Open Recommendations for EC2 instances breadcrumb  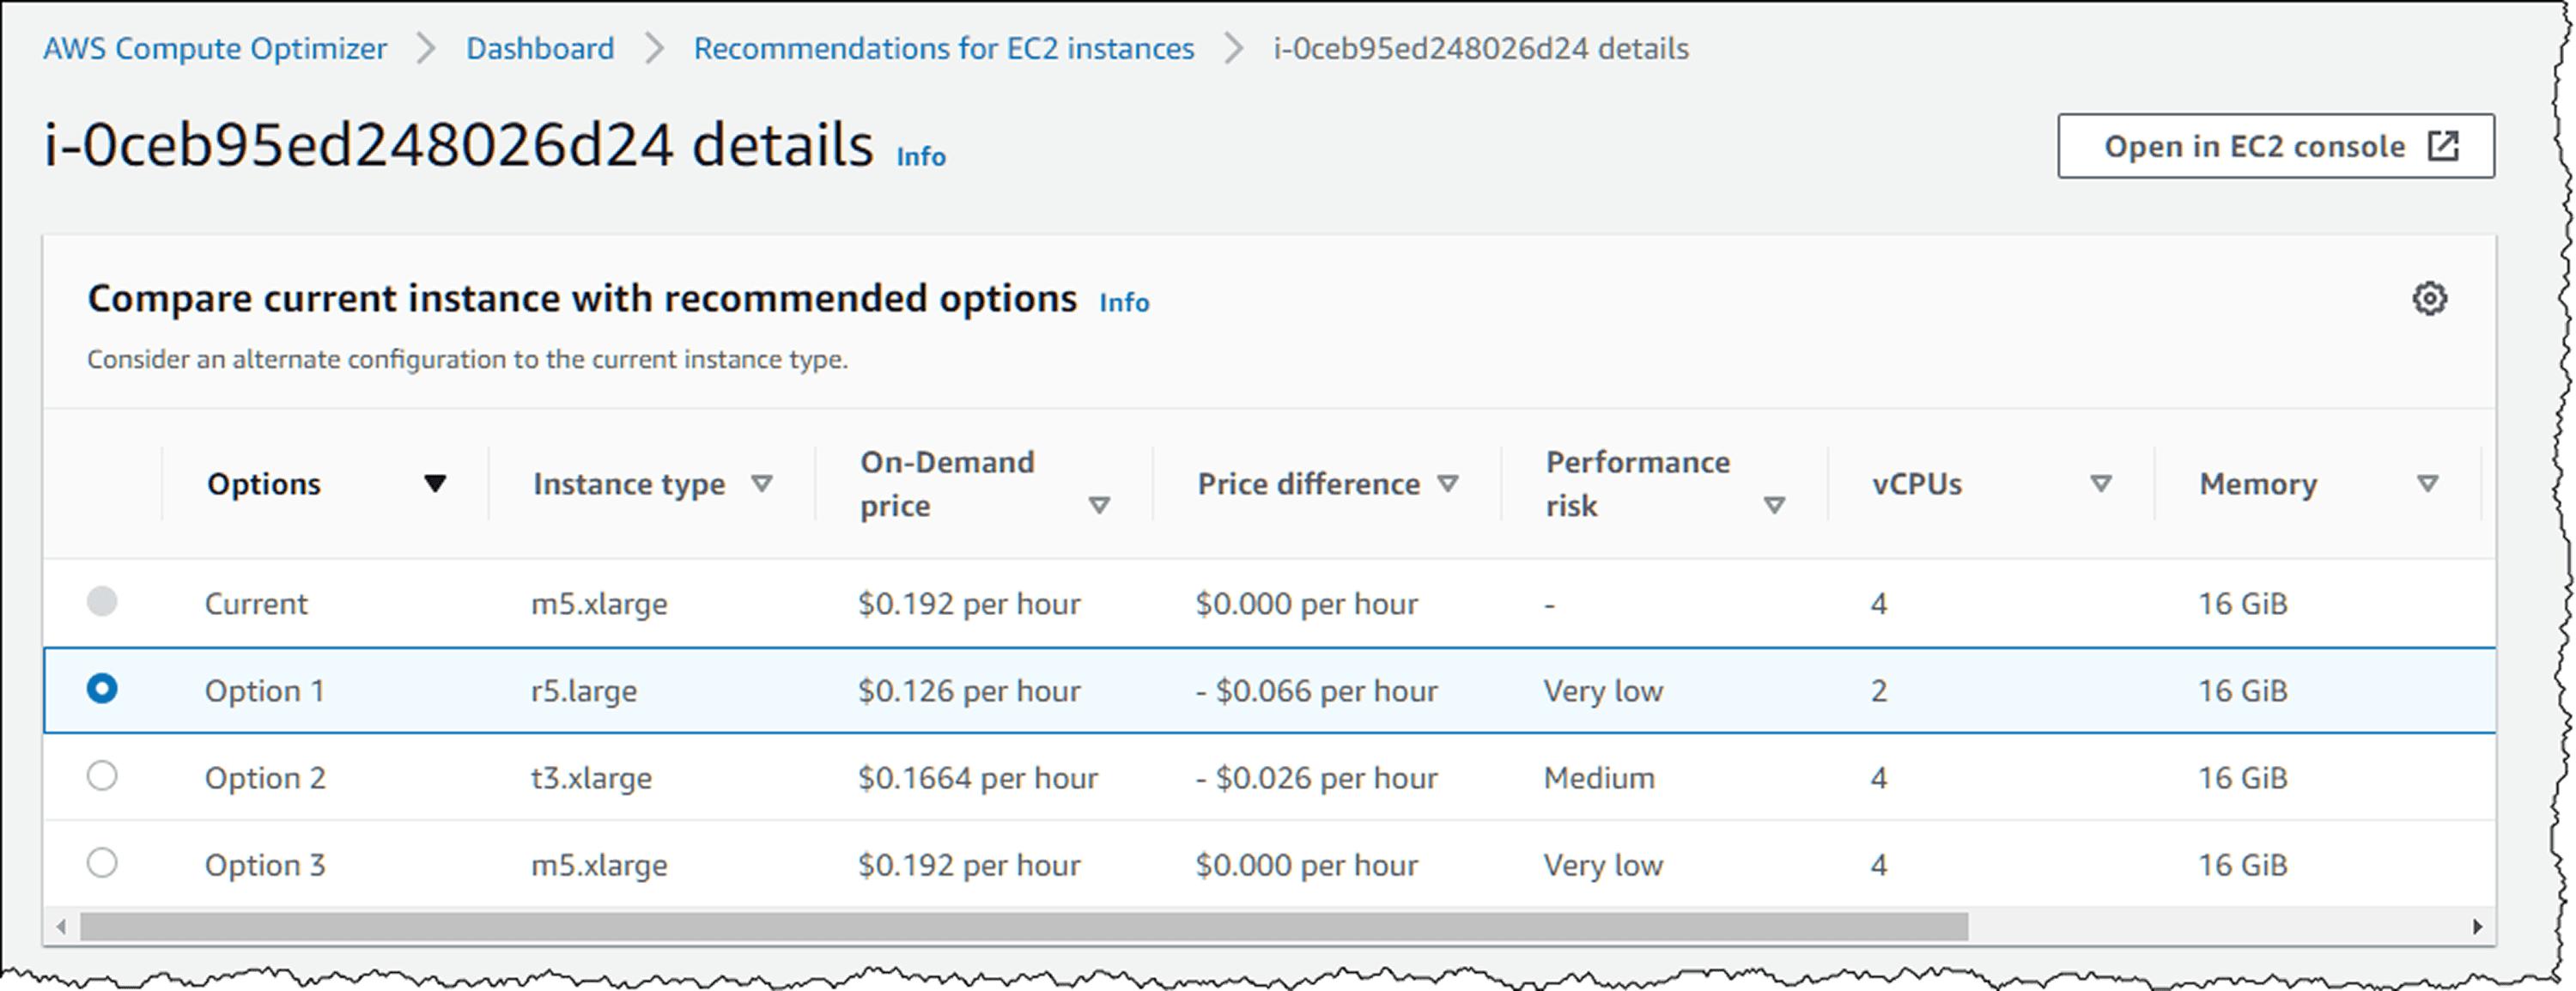[x=943, y=48]
